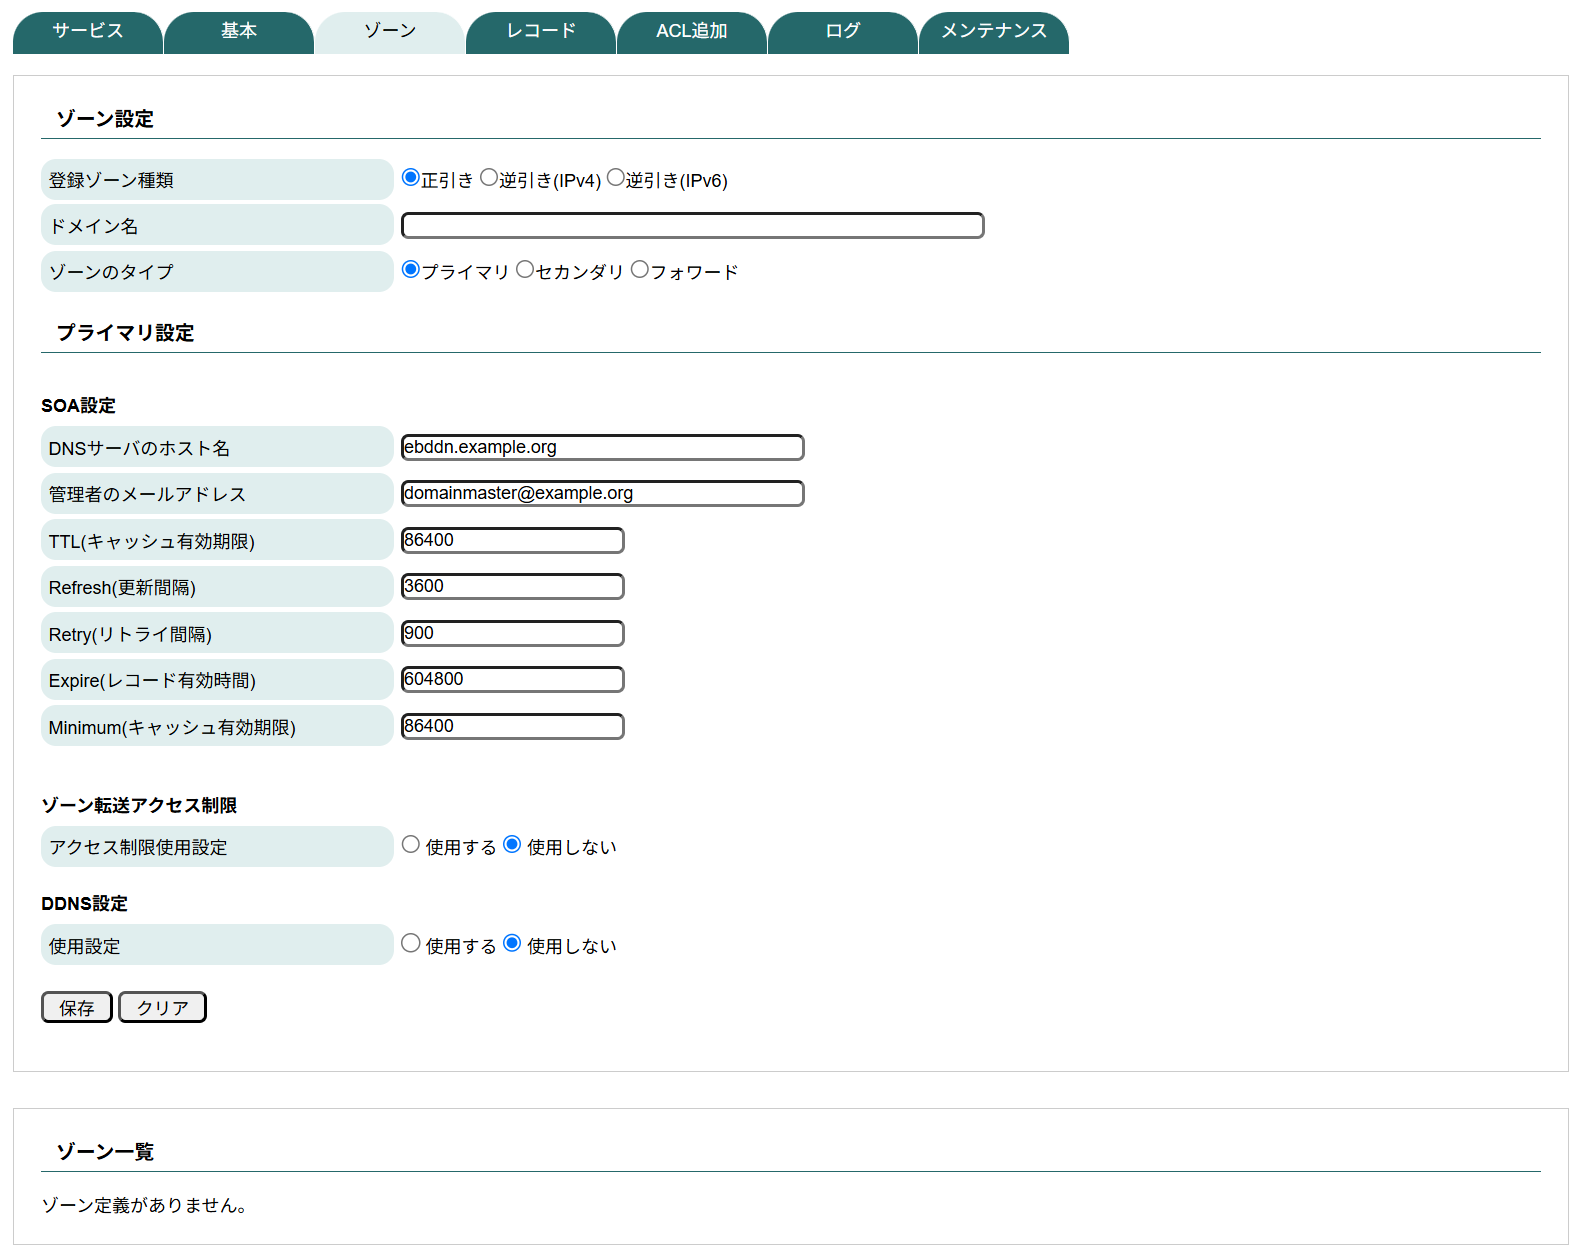Choose セカンダリ as the zone type
The height and width of the screenshot is (1258, 1583).
click(525, 270)
